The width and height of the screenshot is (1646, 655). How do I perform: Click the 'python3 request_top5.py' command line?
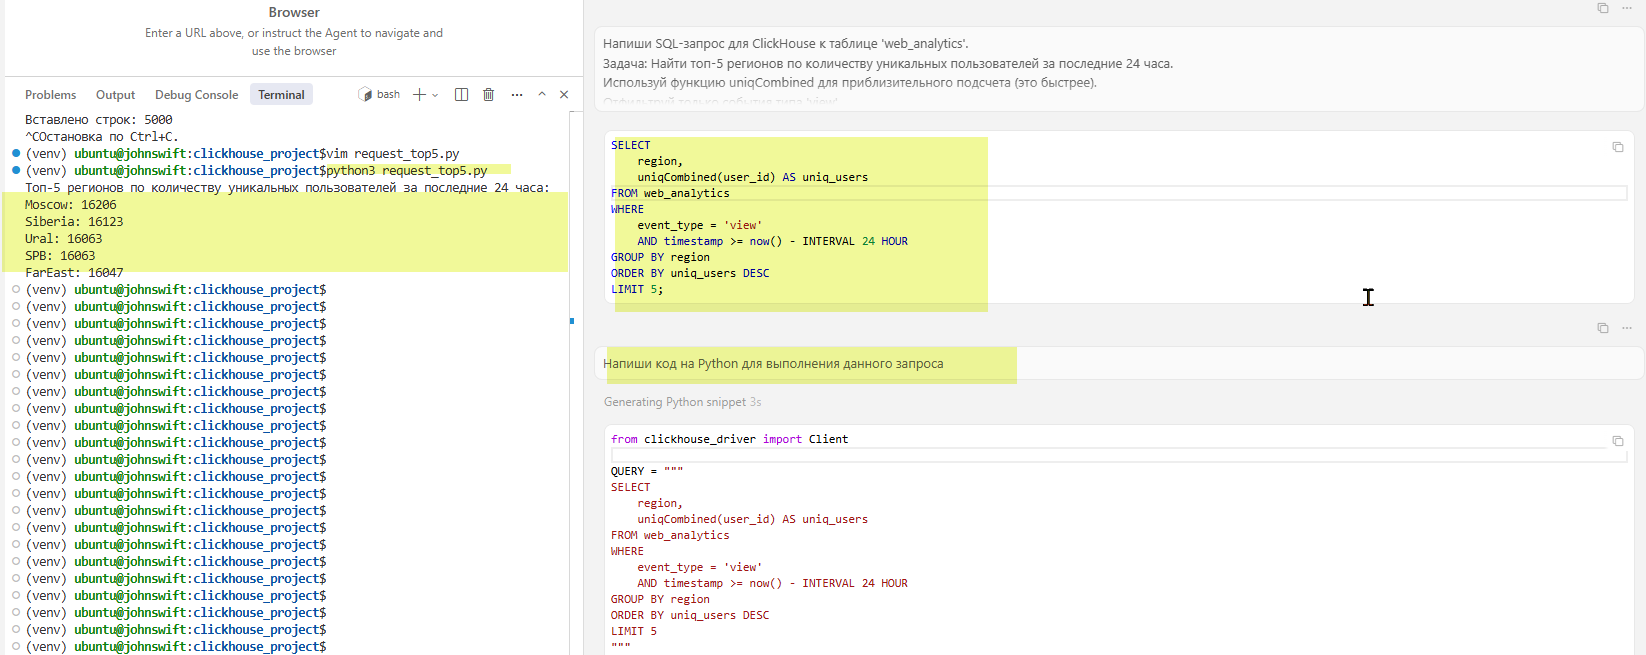click(406, 171)
